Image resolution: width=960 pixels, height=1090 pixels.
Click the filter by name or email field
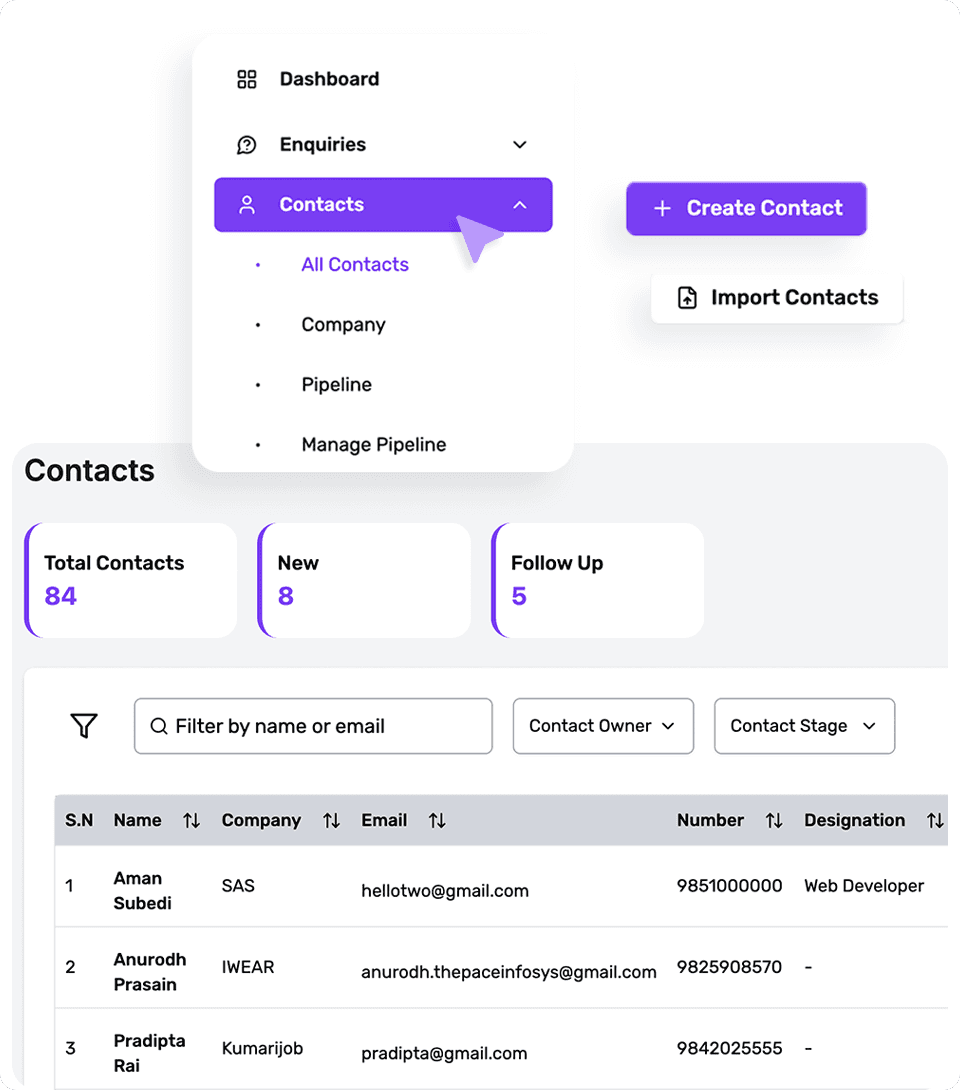313,726
